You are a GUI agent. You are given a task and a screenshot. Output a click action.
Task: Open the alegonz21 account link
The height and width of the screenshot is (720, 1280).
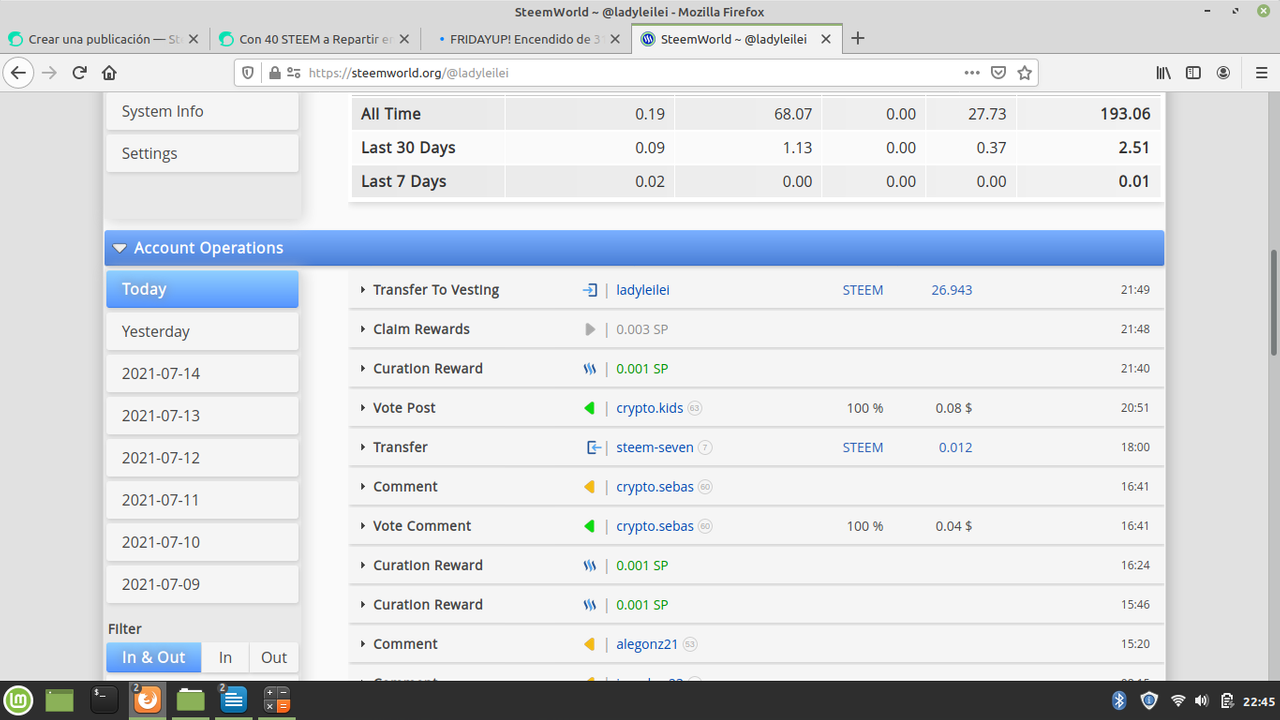[648, 644]
